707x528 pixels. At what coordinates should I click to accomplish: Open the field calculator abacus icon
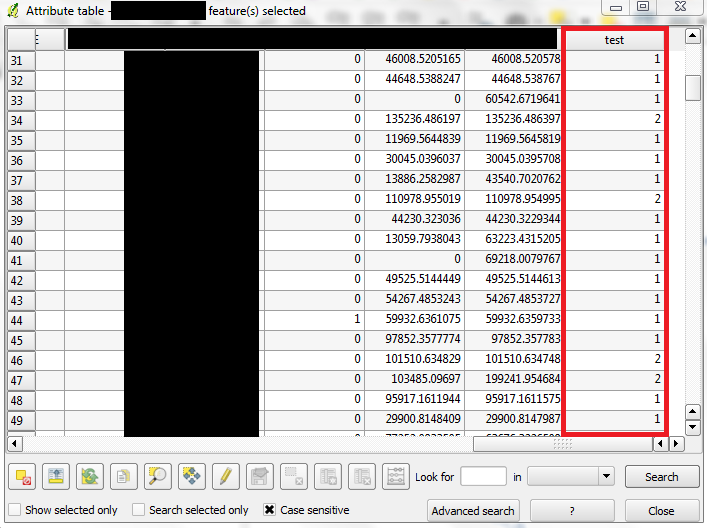[395, 477]
